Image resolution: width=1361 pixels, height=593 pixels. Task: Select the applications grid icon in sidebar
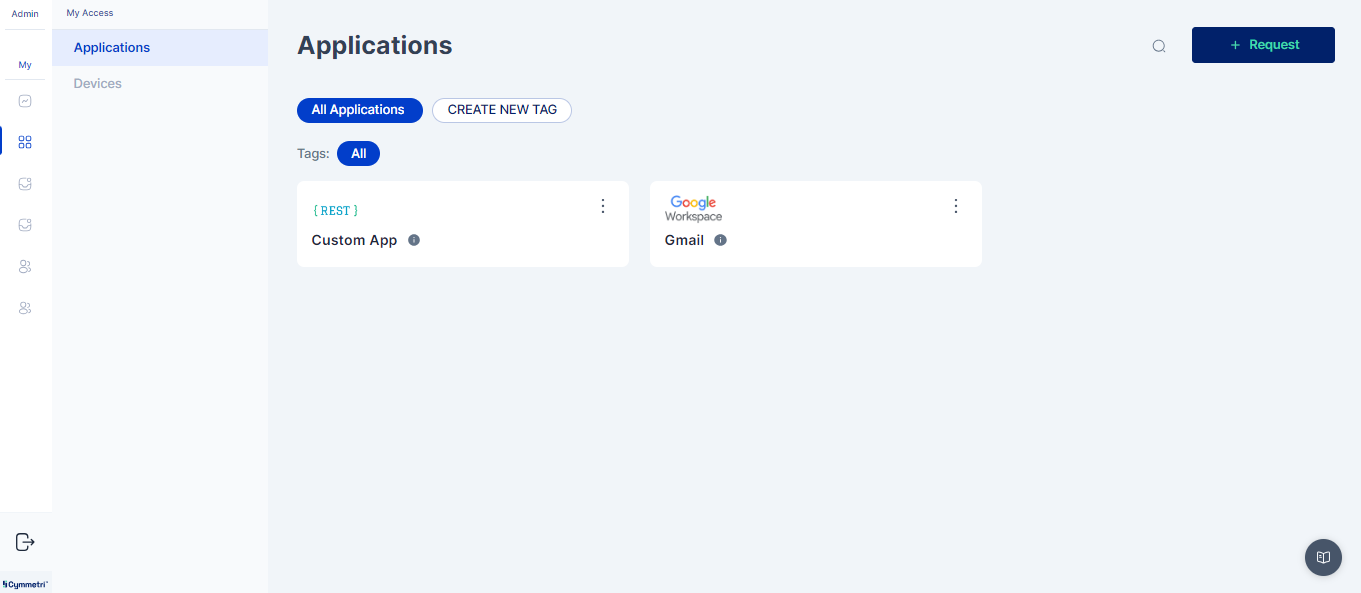coord(25,142)
